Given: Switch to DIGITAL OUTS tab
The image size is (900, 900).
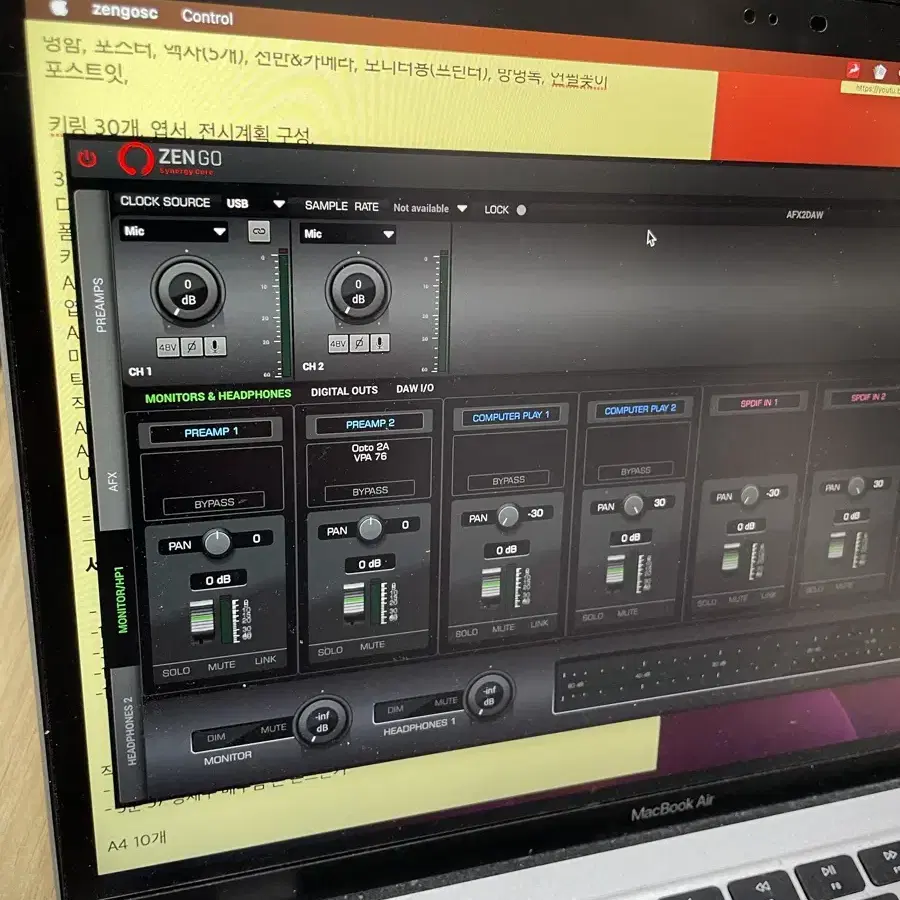Looking at the screenshot, I should 344,391.
